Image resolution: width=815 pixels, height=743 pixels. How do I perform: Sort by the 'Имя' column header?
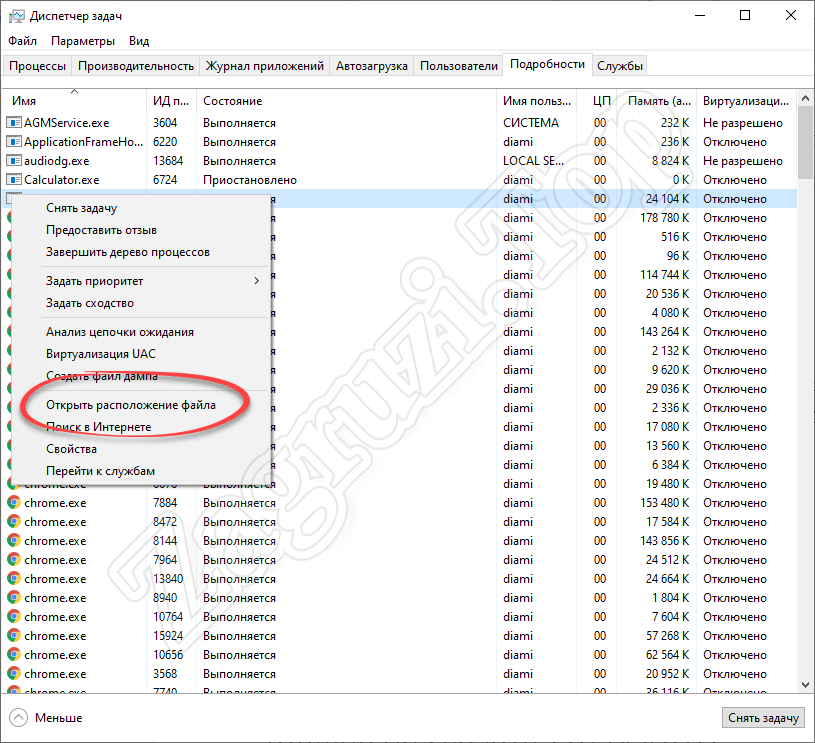25,101
